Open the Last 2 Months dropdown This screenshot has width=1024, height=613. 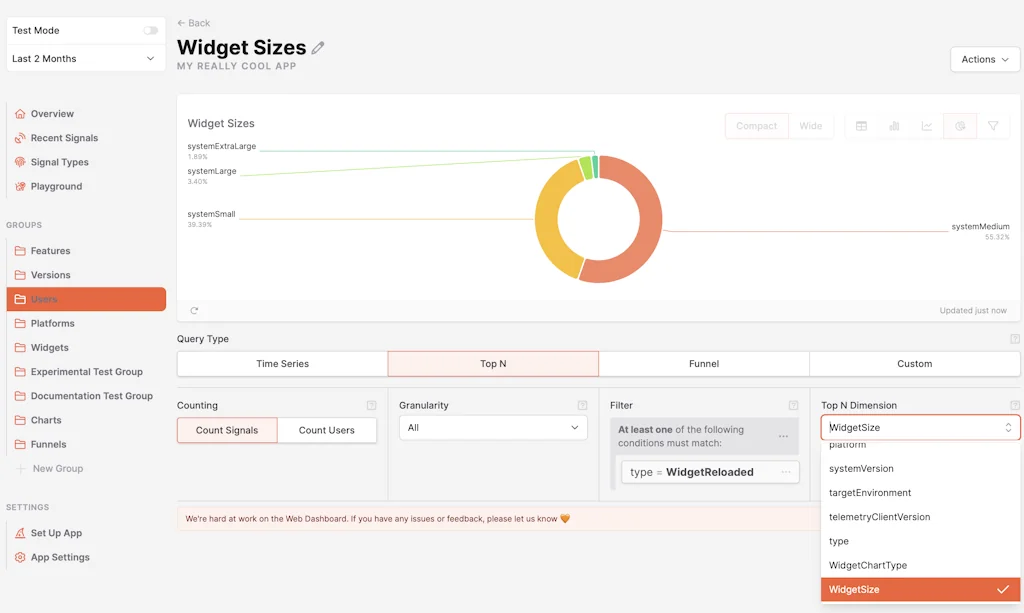coord(85,59)
